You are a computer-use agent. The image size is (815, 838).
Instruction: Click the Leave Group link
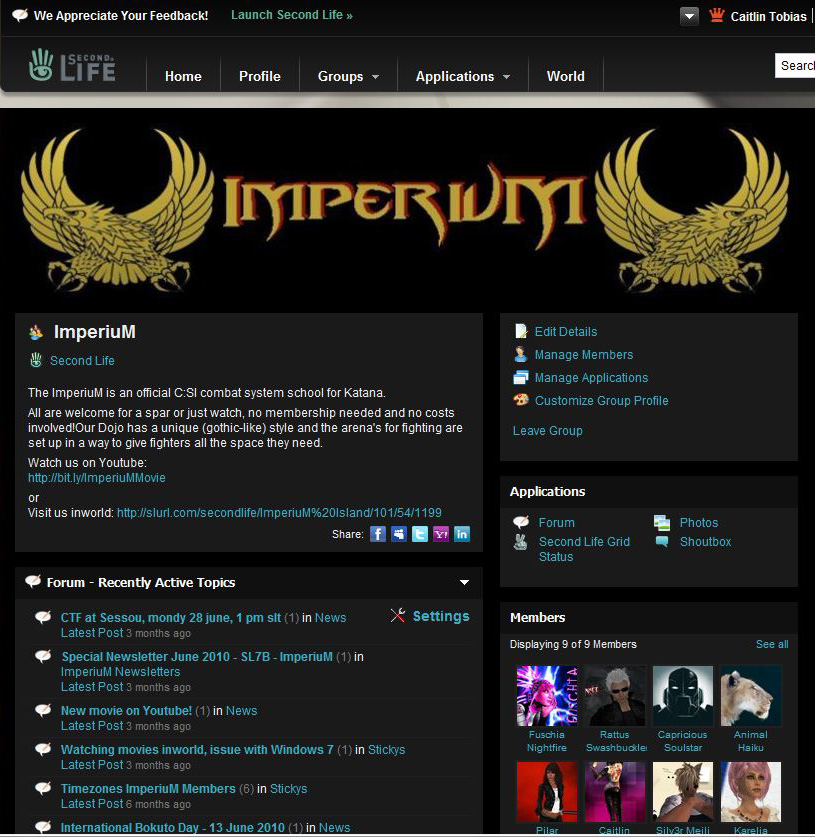(x=547, y=430)
